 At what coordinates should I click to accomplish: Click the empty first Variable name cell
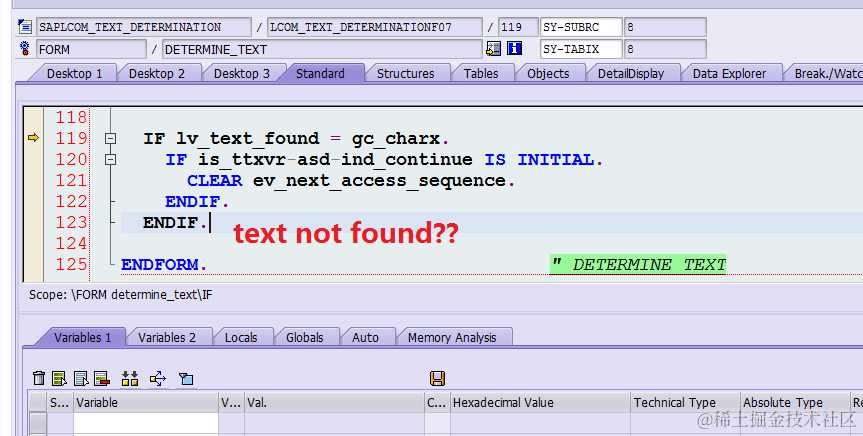click(146, 423)
